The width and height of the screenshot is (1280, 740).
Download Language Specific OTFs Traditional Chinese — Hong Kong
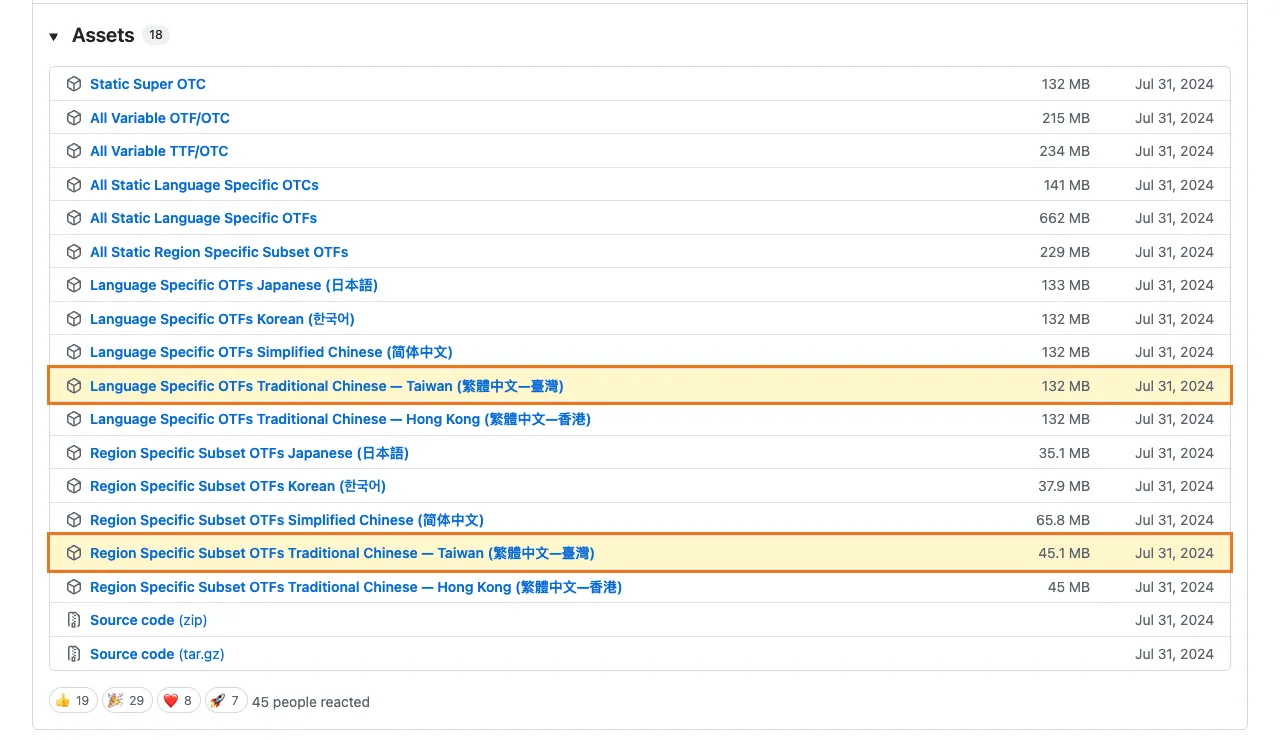pos(340,419)
